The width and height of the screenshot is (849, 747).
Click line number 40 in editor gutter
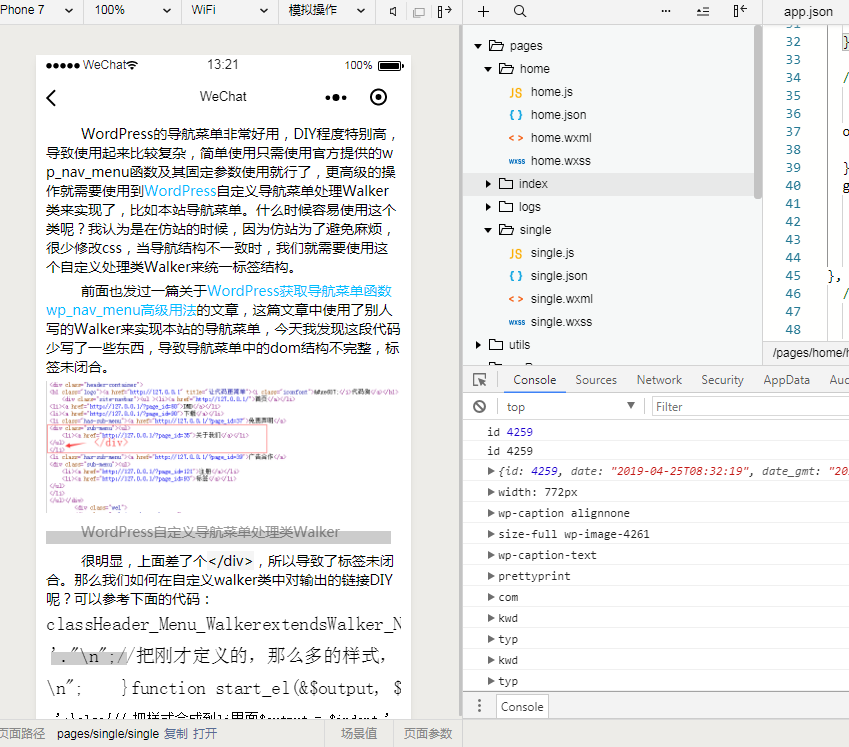tap(793, 186)
